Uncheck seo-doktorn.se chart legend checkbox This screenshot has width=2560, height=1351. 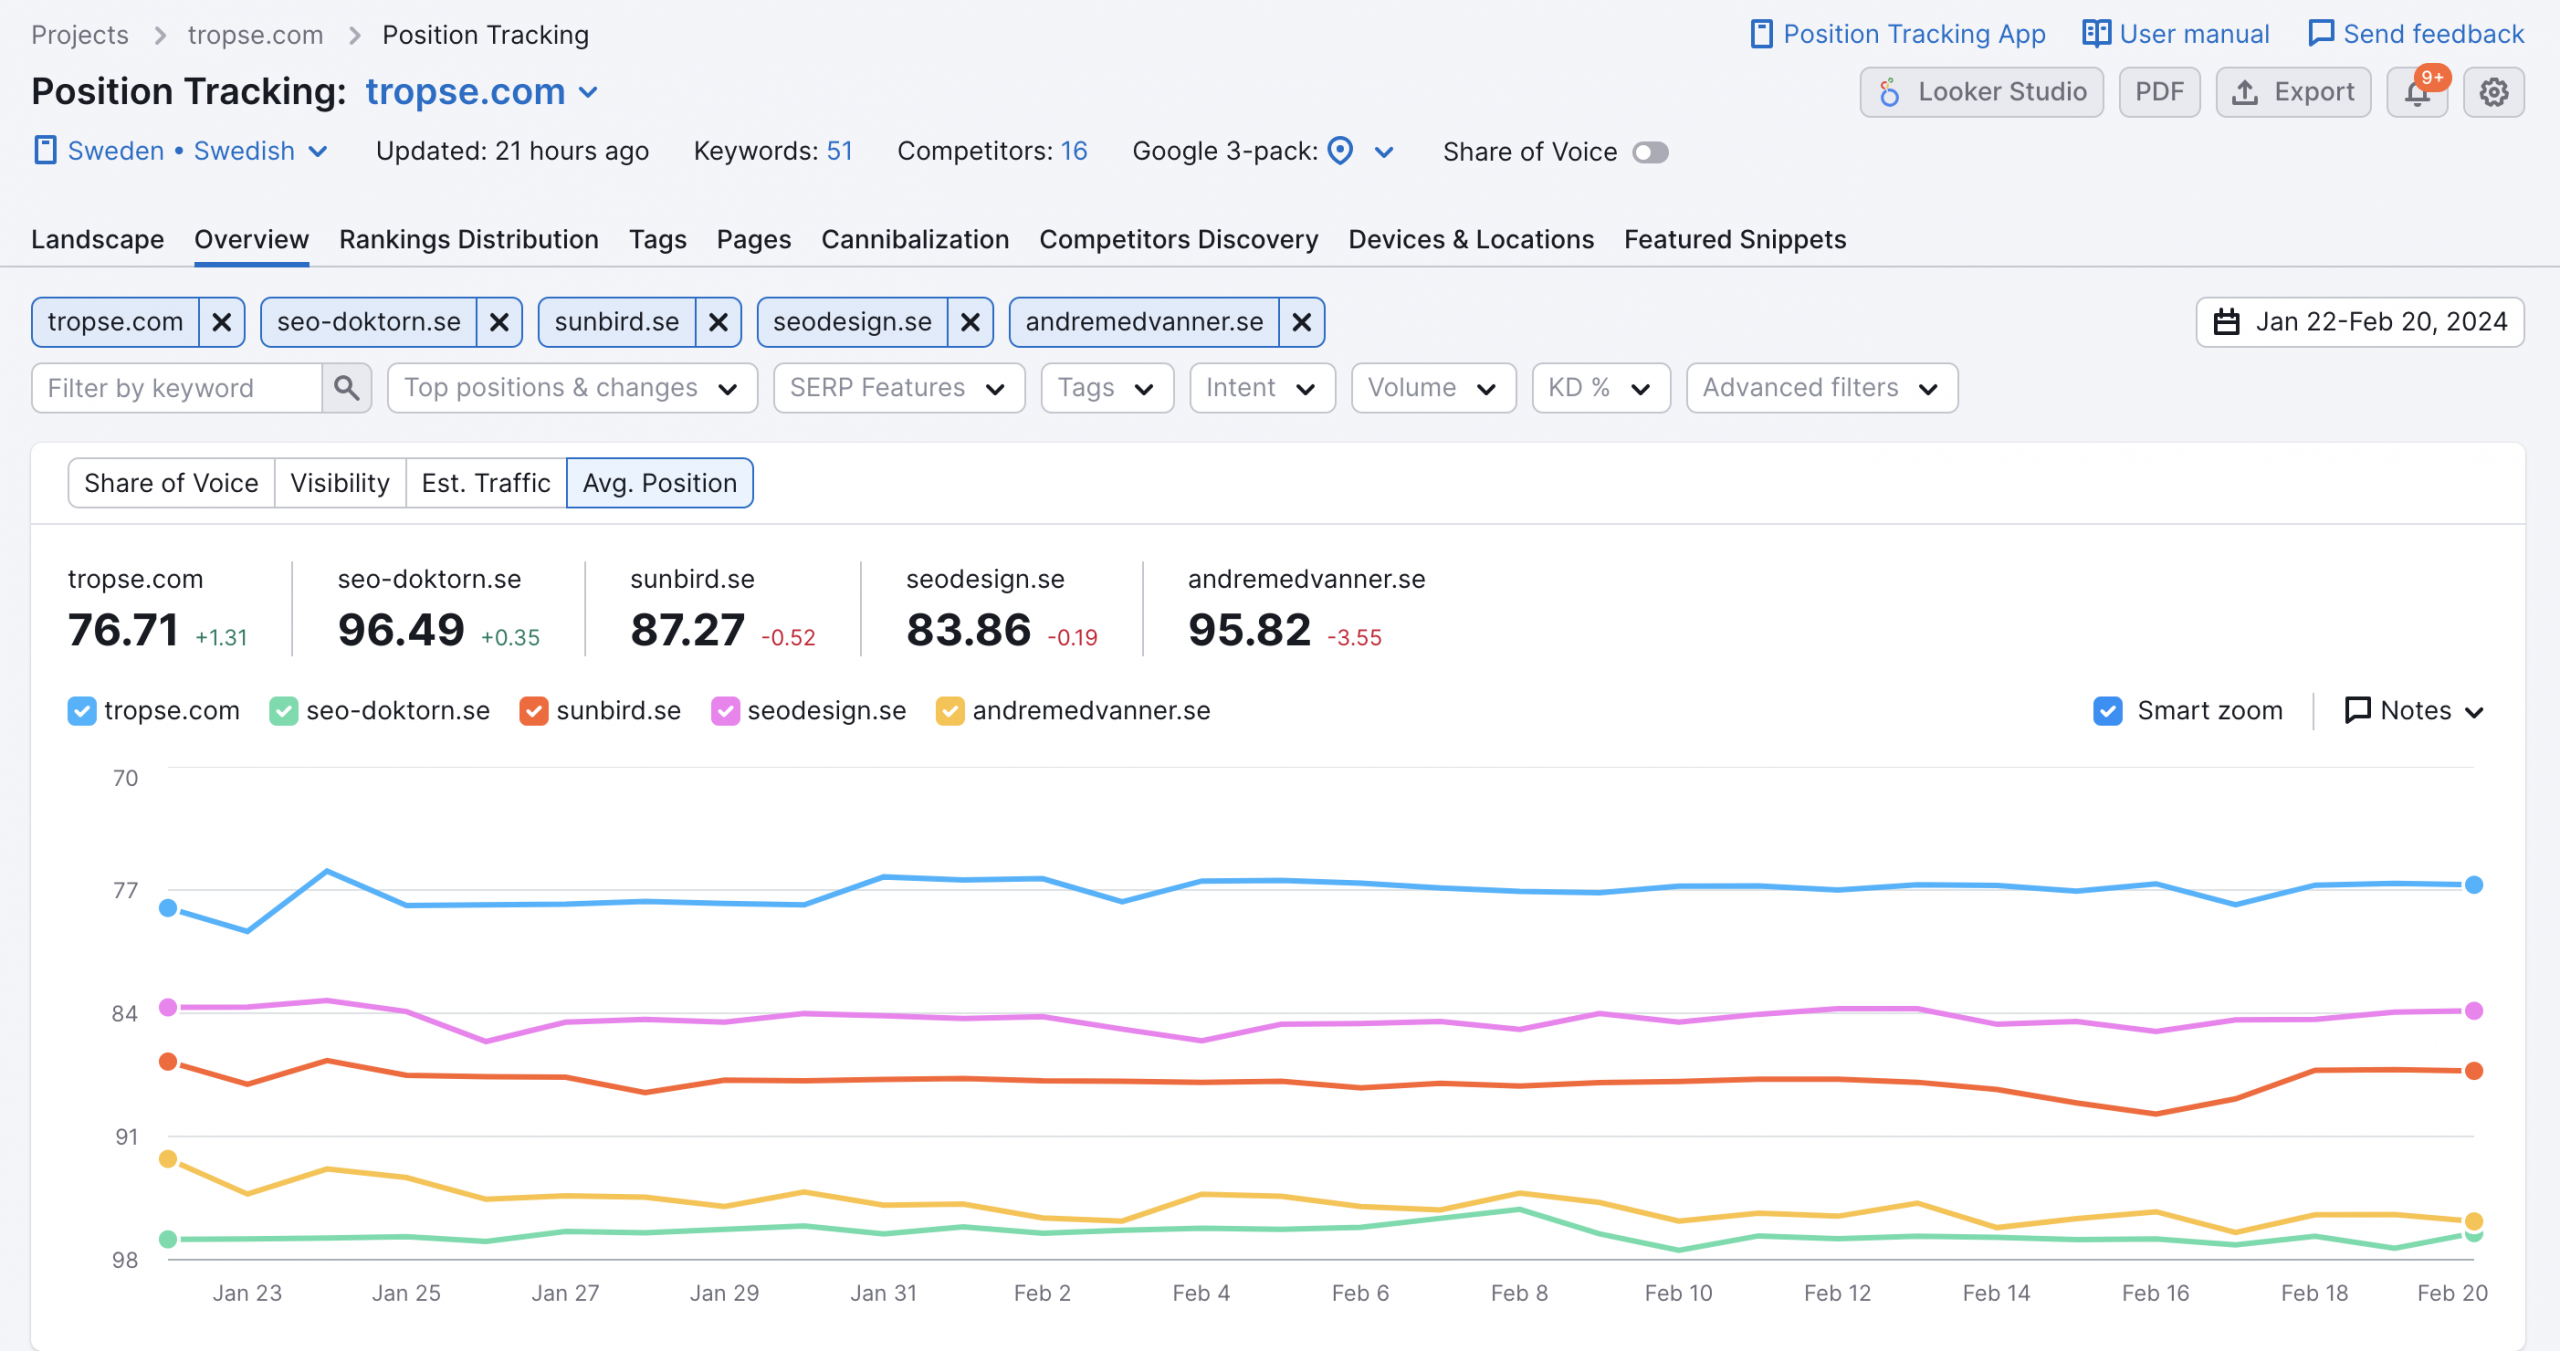pyautogui.click(x=284, y=711)
